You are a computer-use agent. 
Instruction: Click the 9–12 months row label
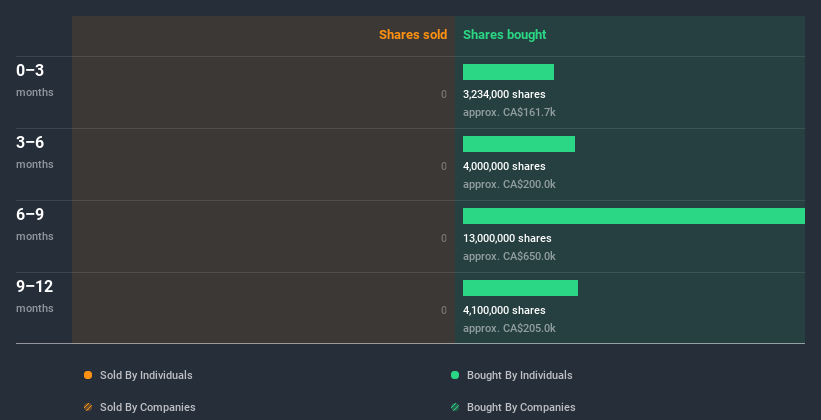tap(35, 296)
